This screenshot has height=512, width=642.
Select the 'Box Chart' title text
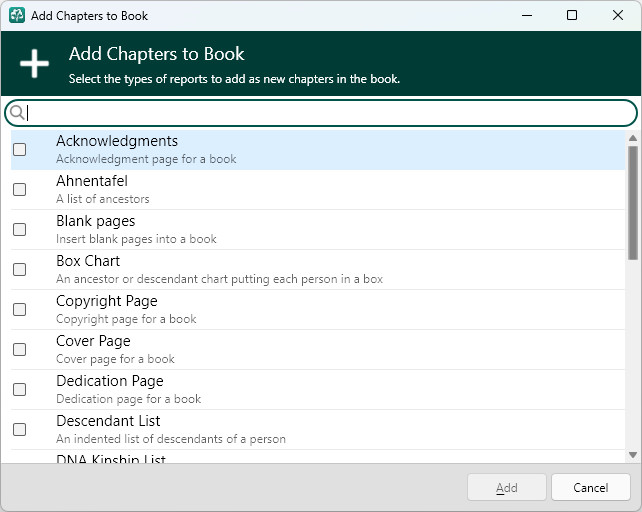(x=88, y=261)
